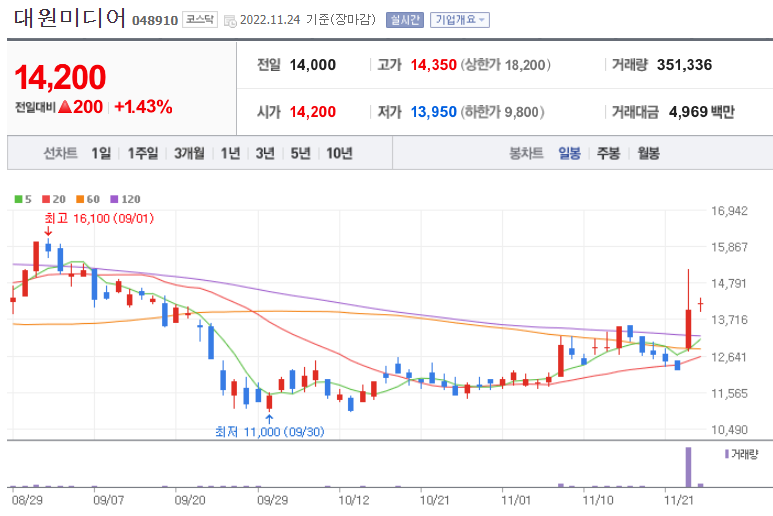Click the volume value 351,336
The width and height of the screenshot is (773, 516).
pyautogui.click(x=684, y=65)
